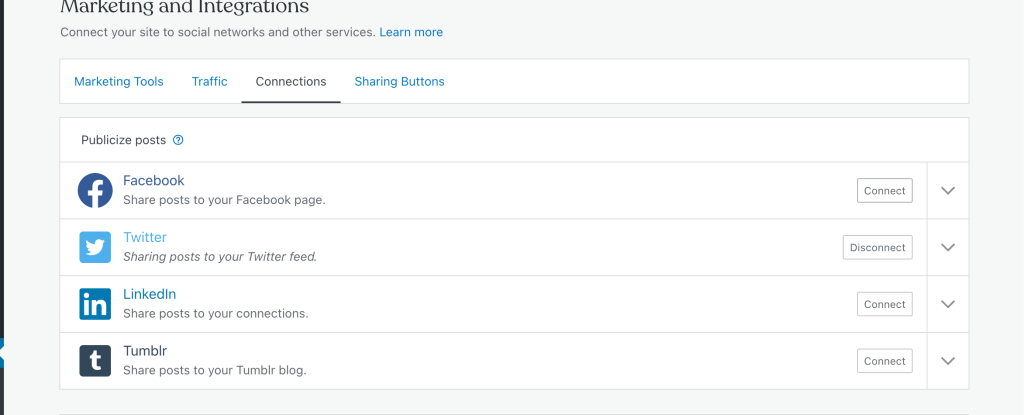This screenshot has height=415, width=1024.
Task: Click the LinkedIn logo icon
Action: tap(95, 304)
